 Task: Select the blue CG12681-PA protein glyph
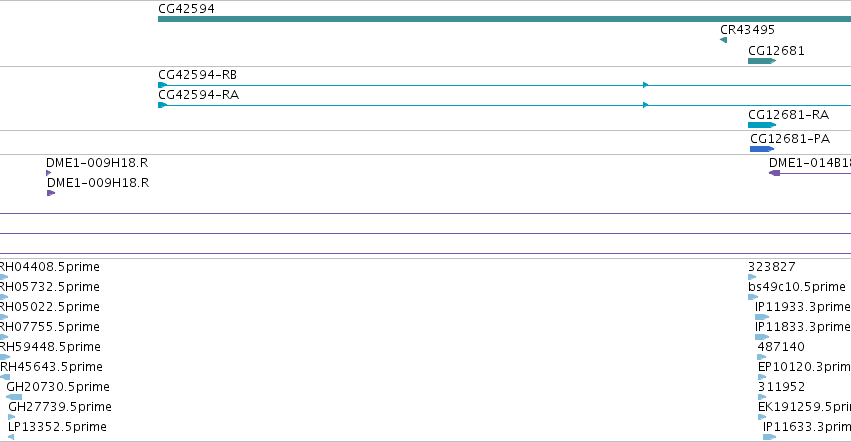coord(762,149)
